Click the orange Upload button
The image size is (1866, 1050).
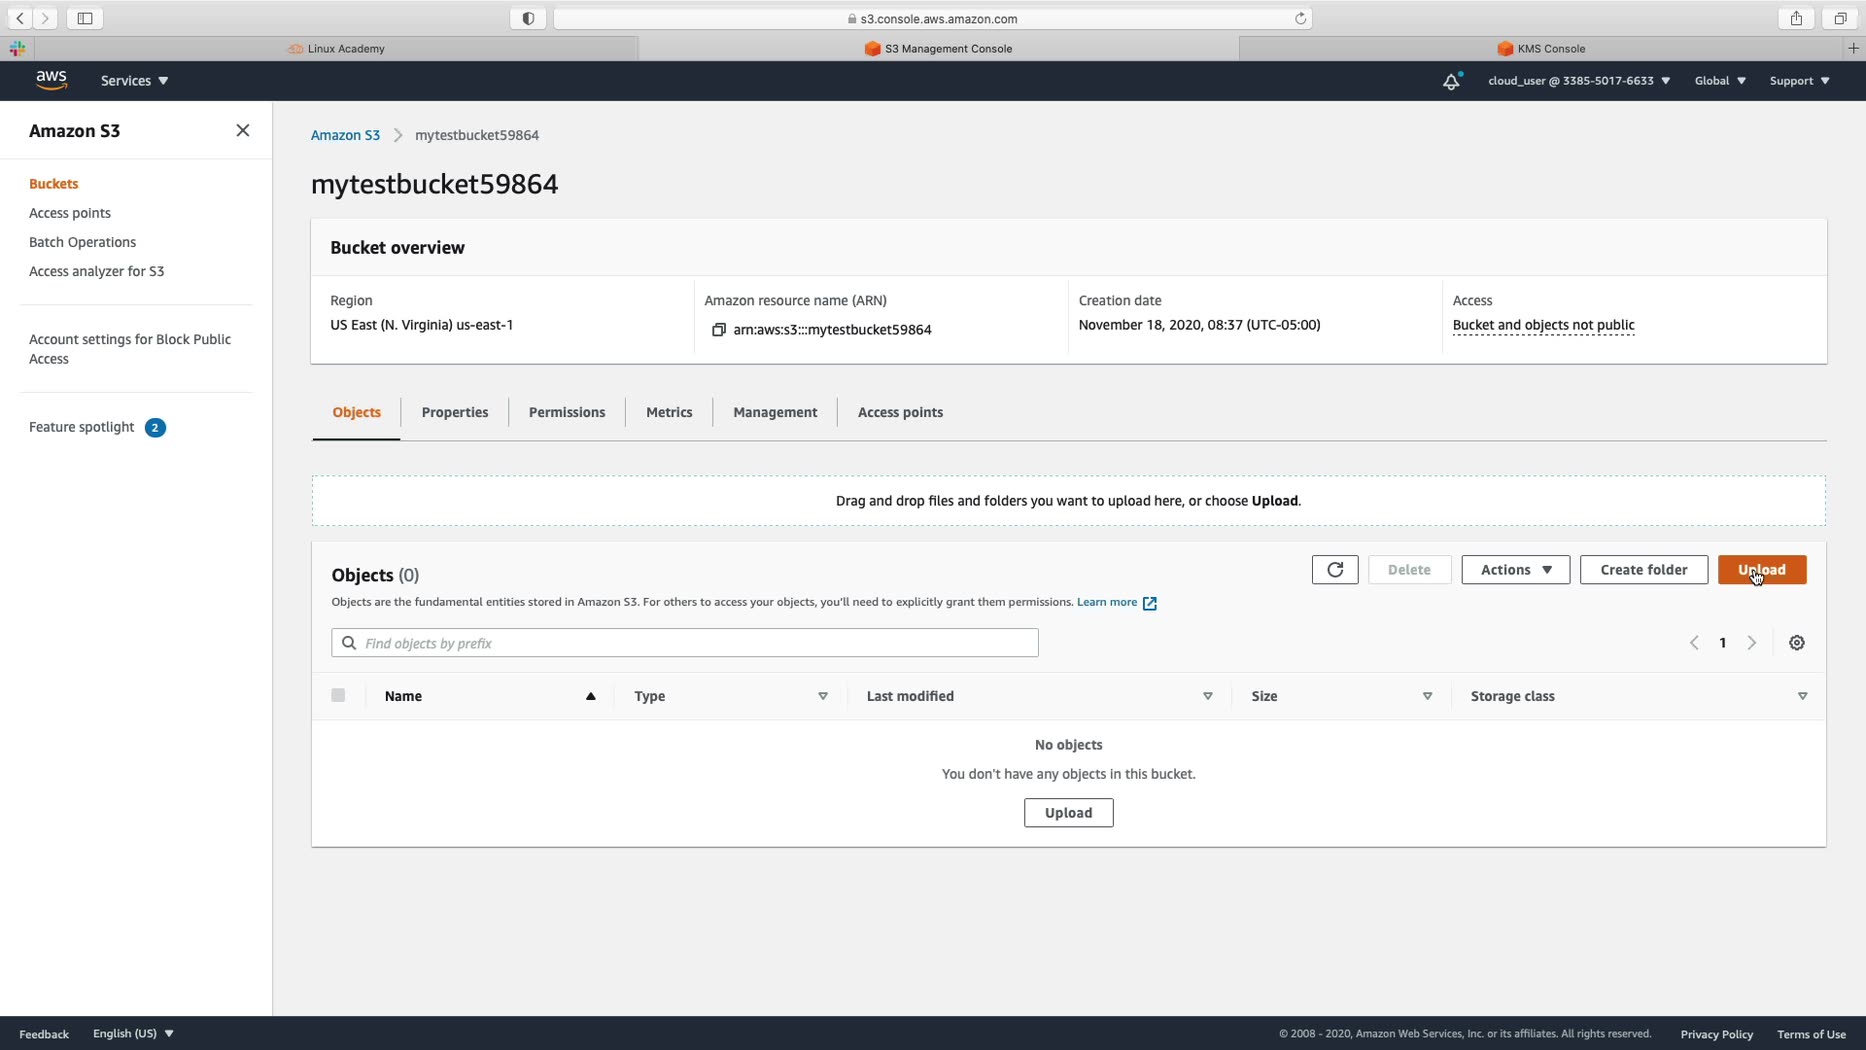click(1762, 570)
